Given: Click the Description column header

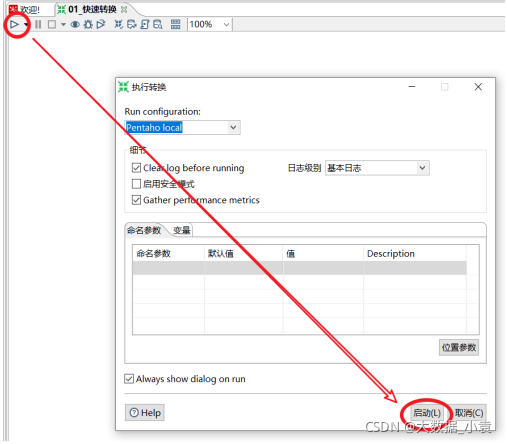Looking at the screenshot, I should (x=415, y=254).
